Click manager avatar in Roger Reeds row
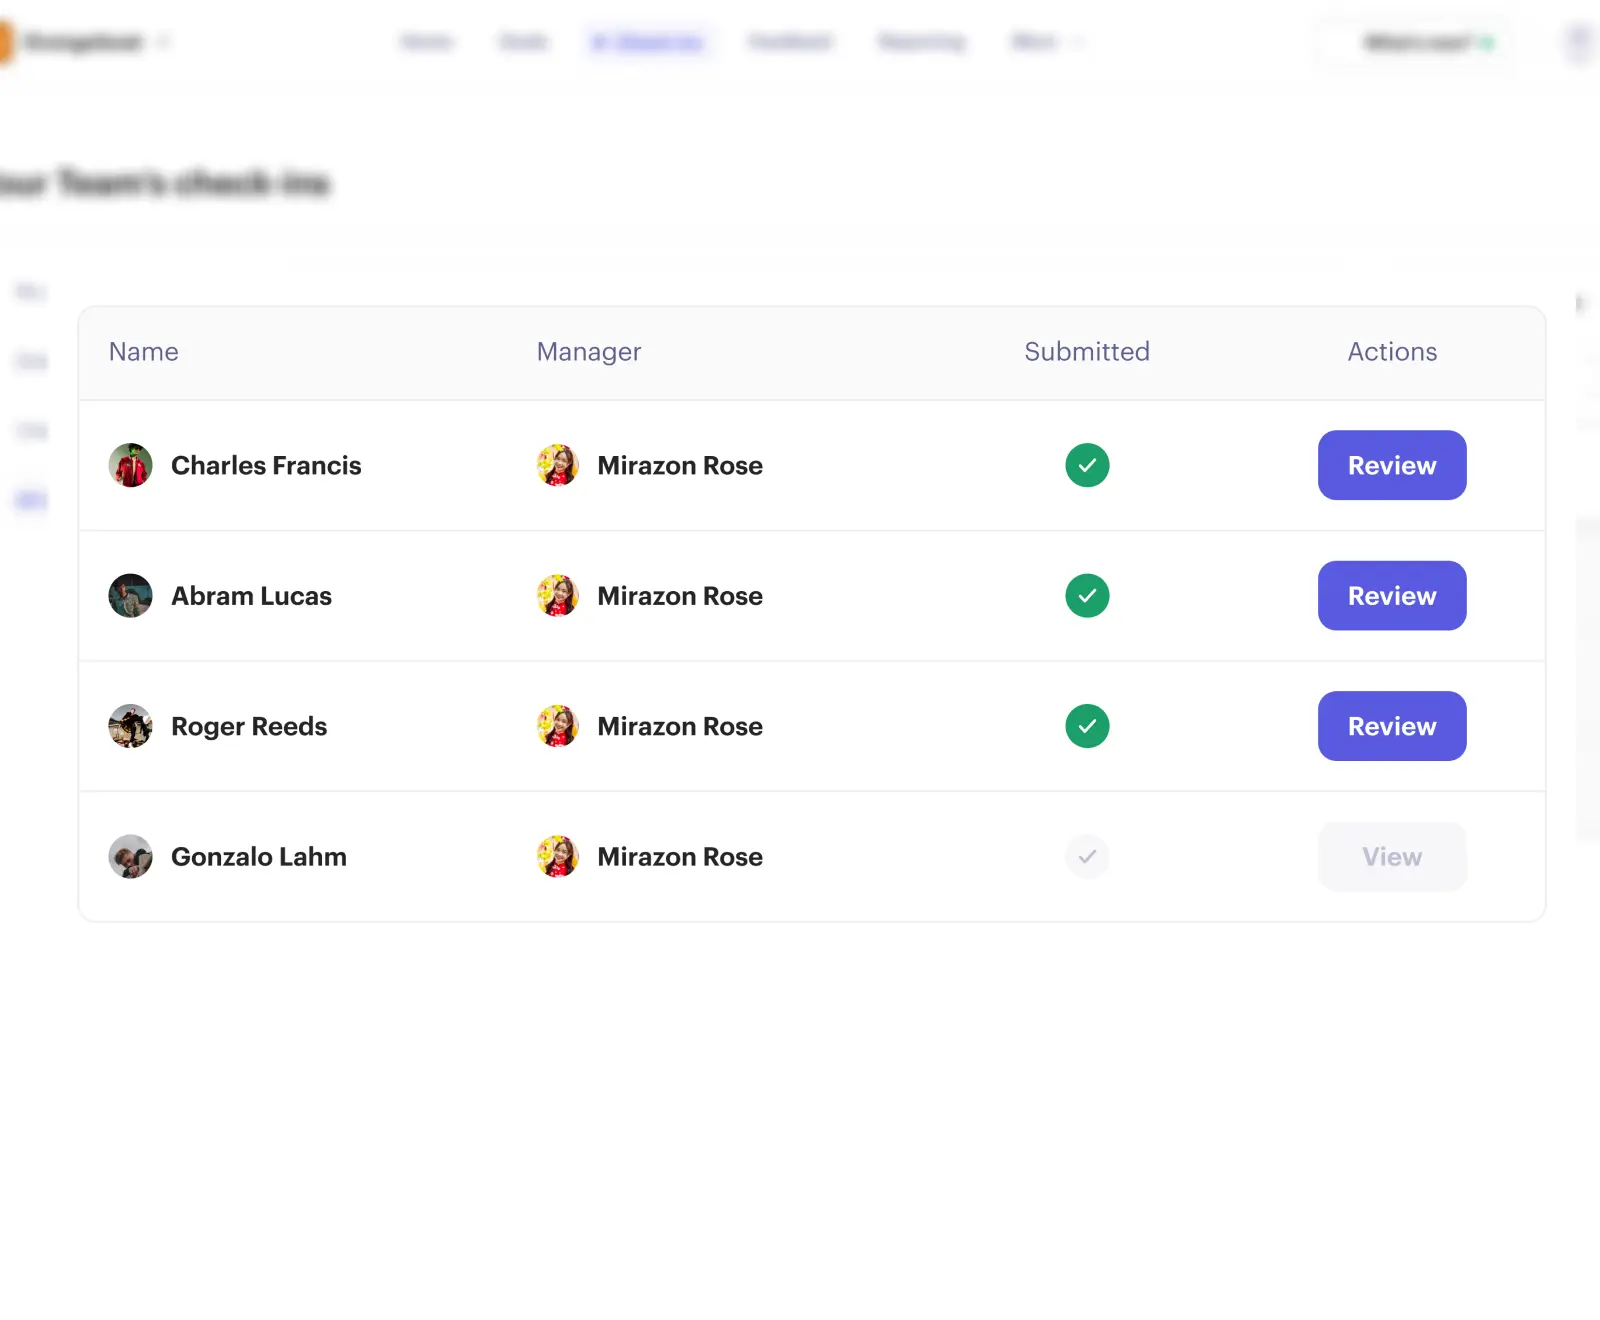This screenshot has width=1600, height=1320. pyautogui.click(x=558, y=726)
